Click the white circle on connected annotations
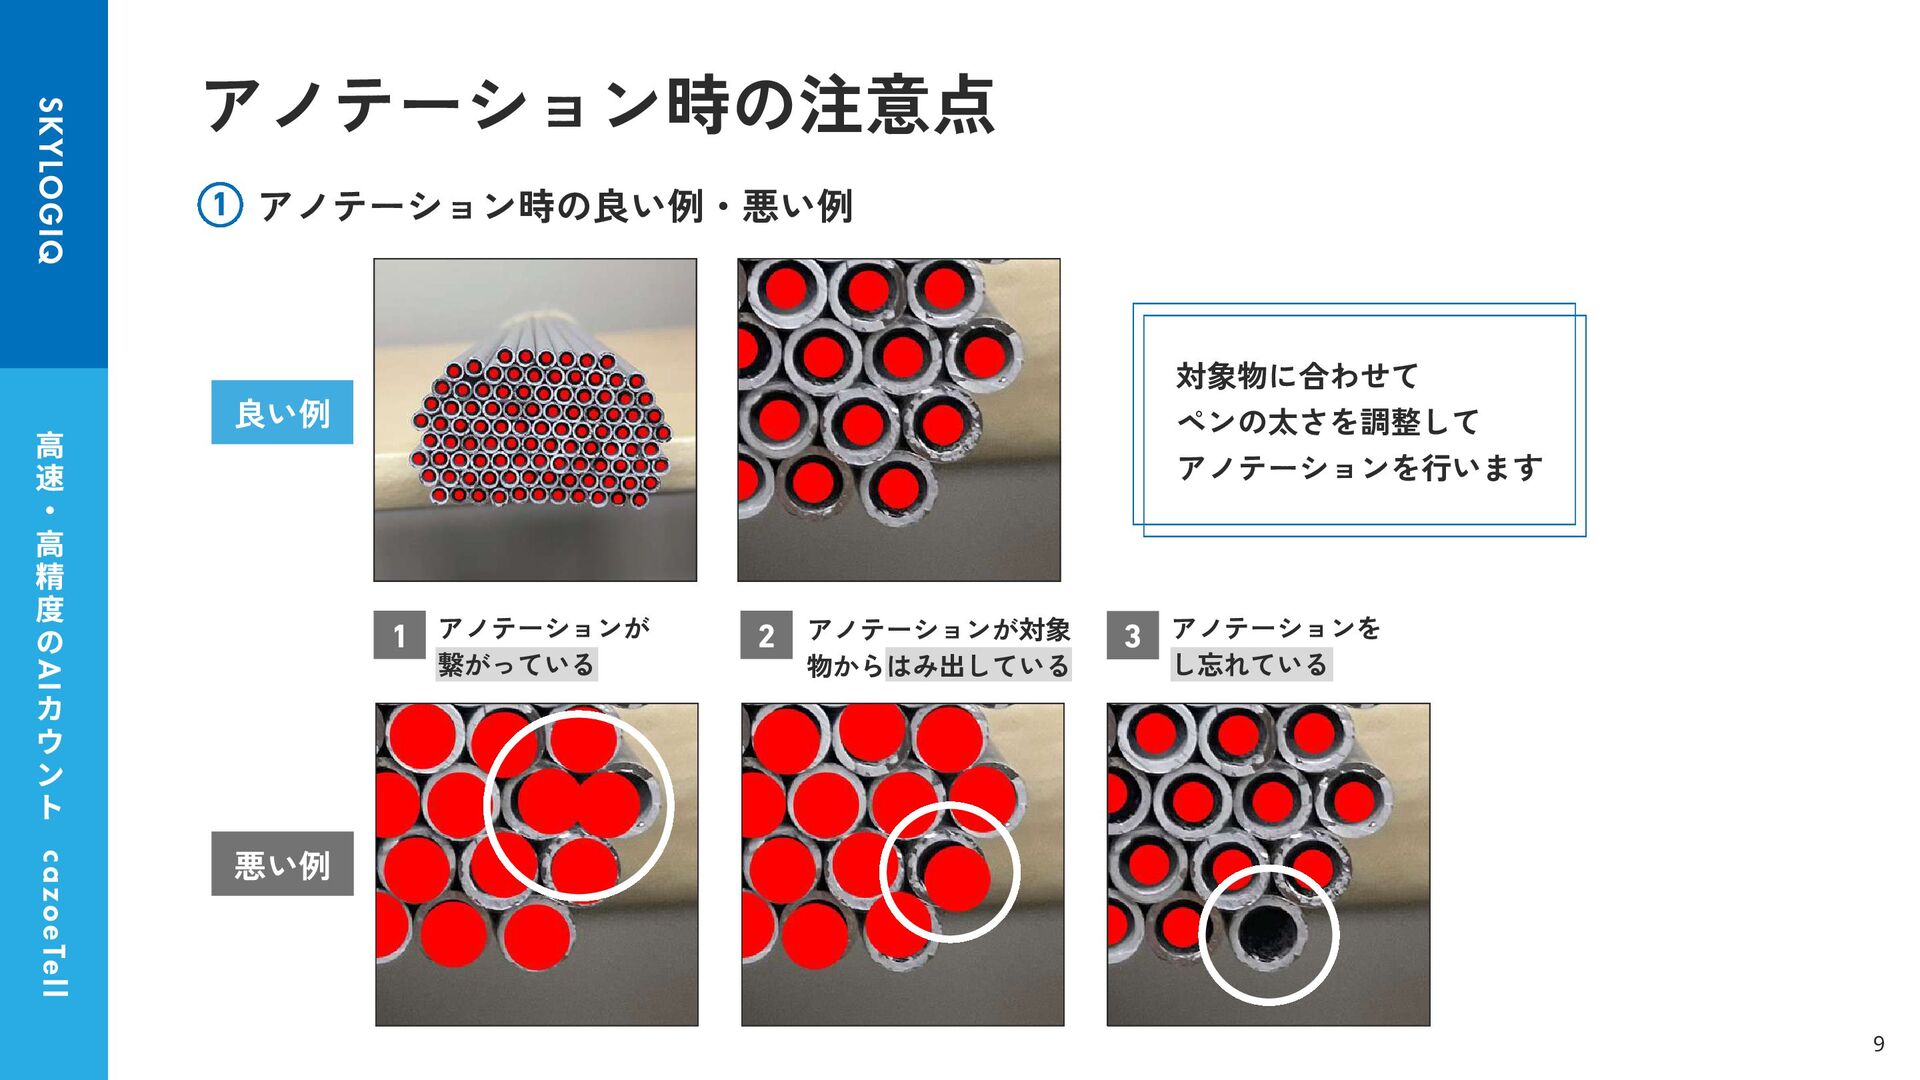The image size is (1920, 1080). (x=579, y=805)
